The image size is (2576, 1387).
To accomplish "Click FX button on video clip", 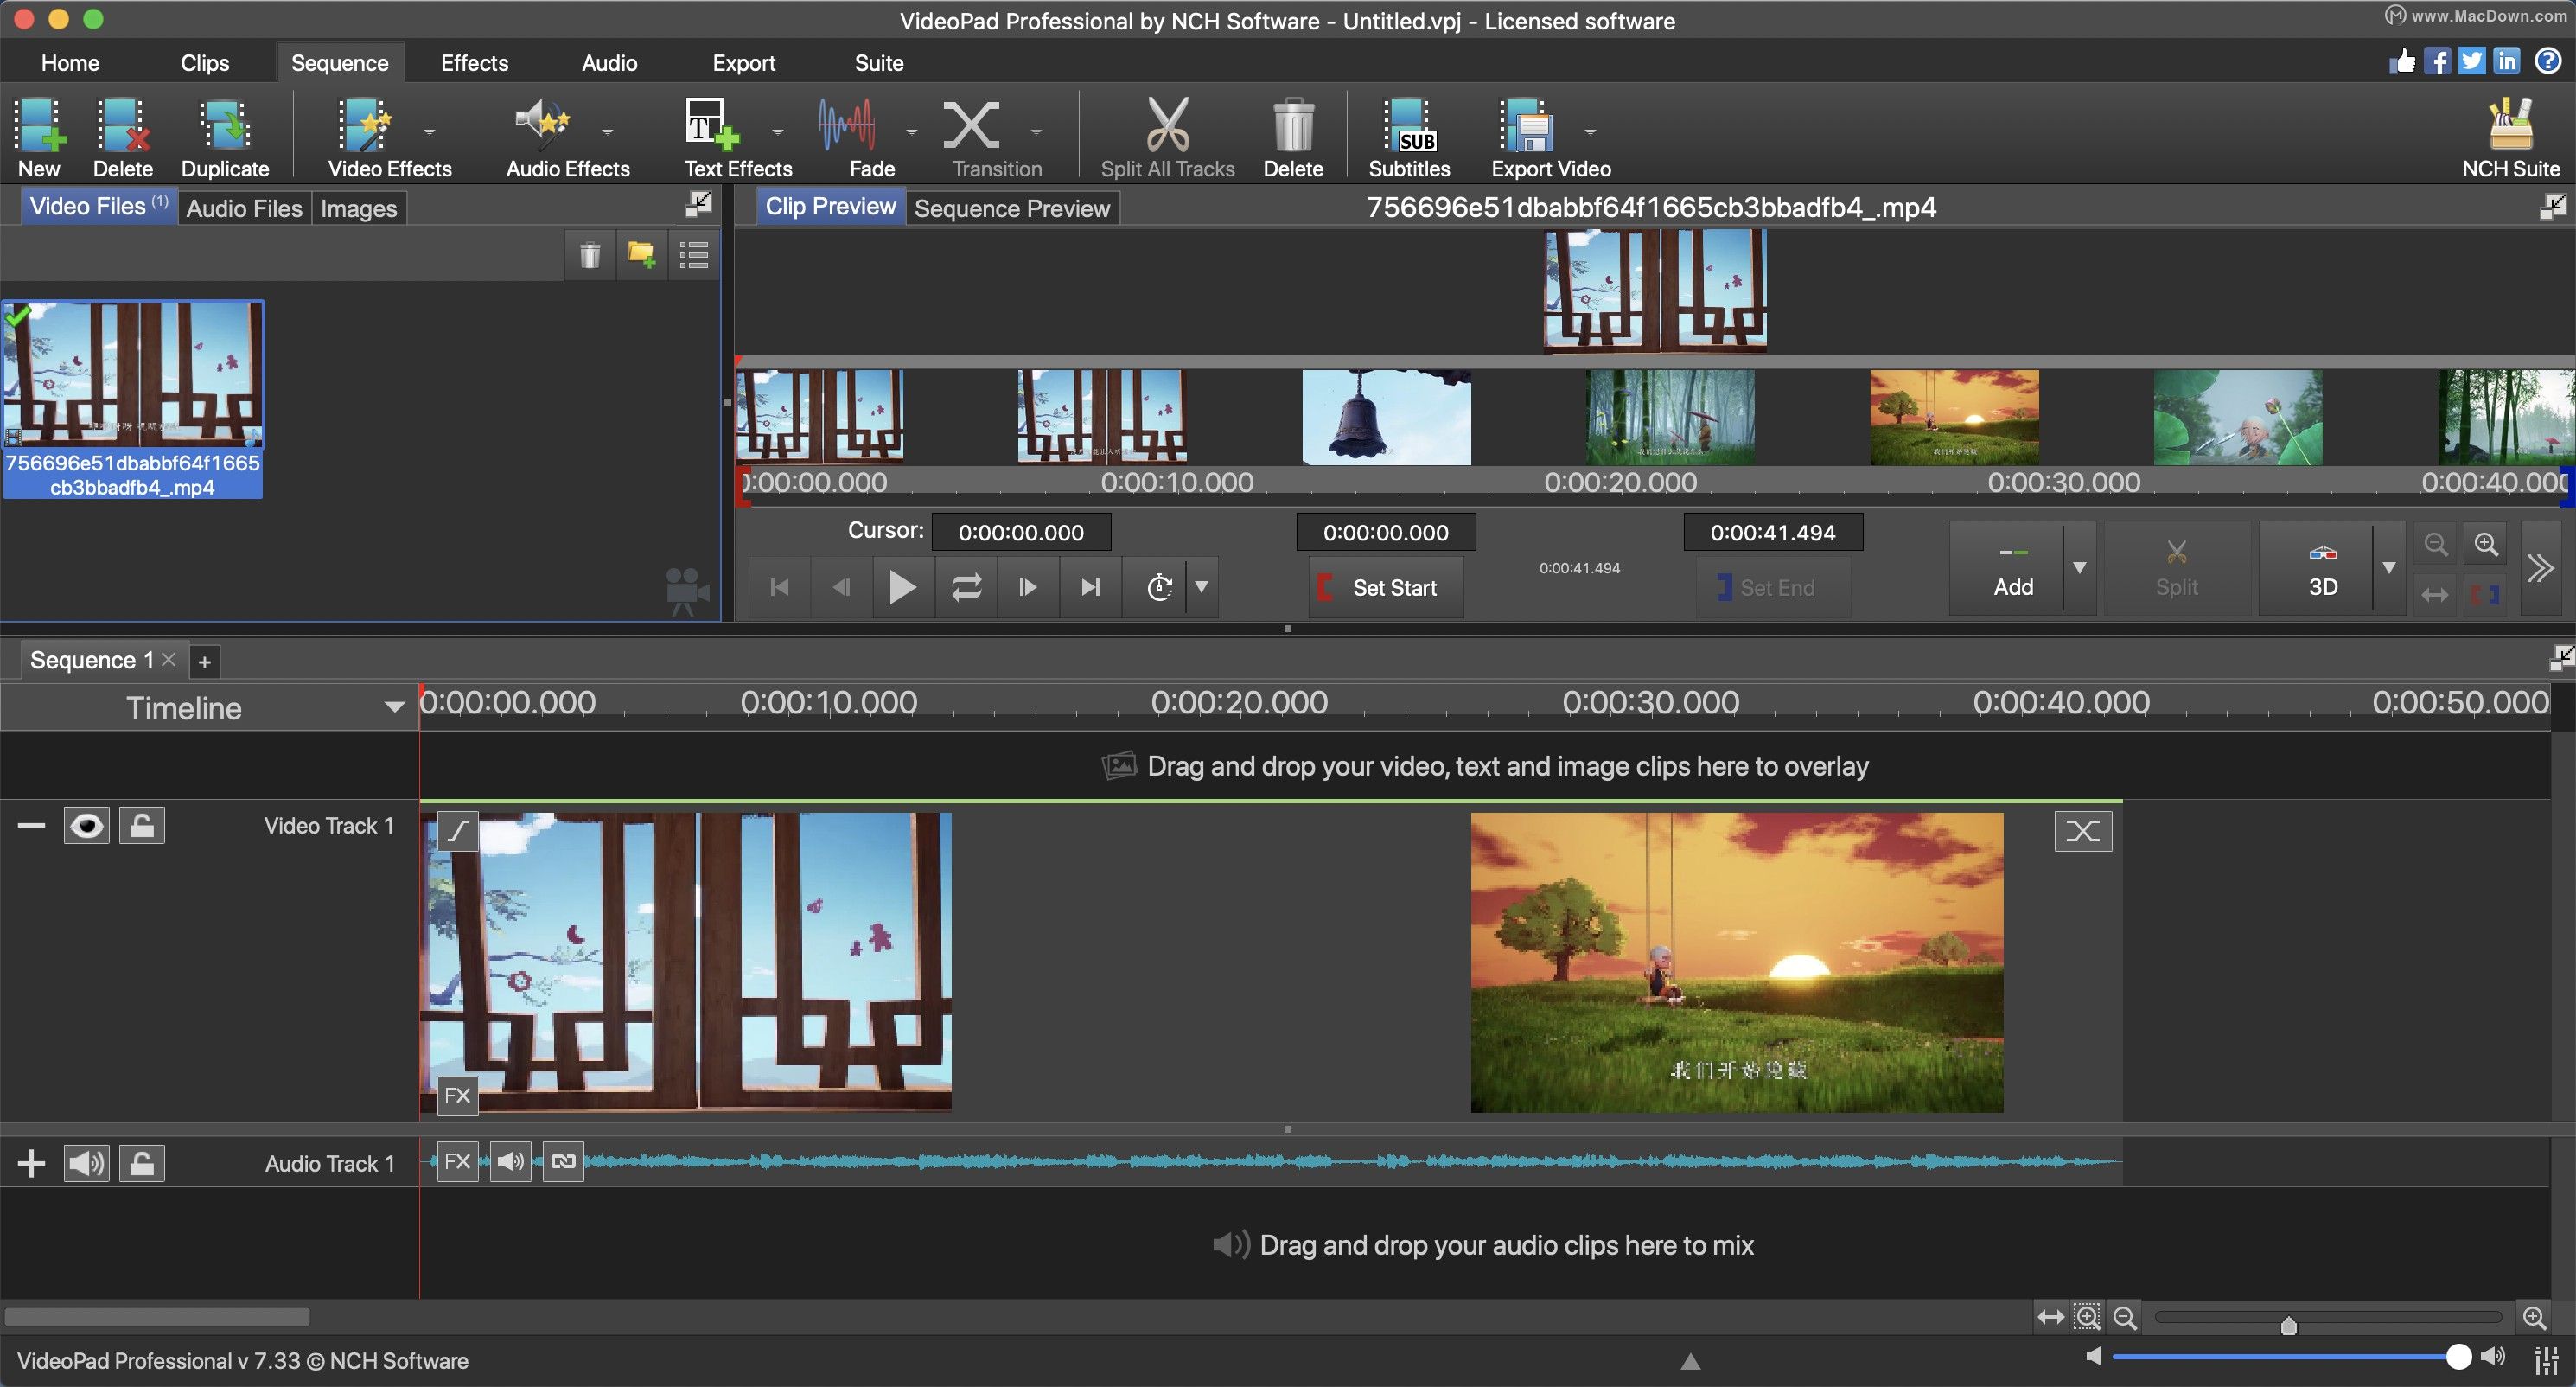I will [457, 1095].
